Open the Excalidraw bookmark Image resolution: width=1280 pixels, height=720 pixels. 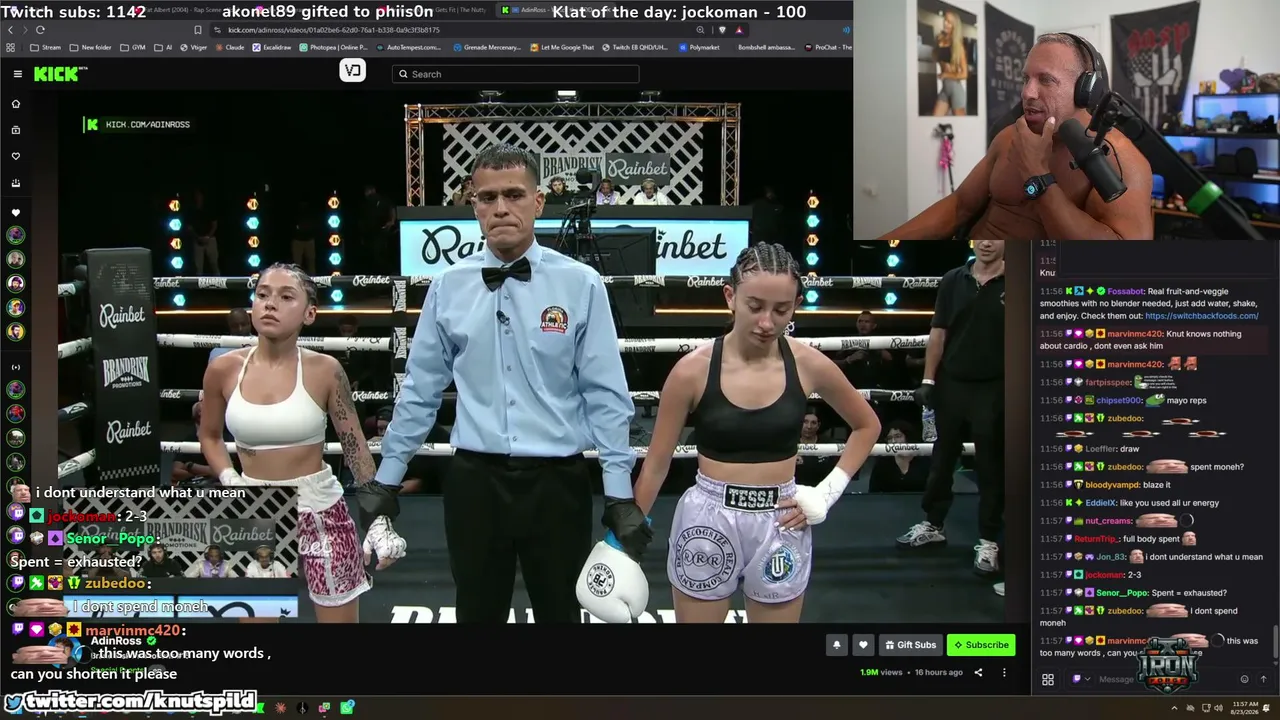[272, 47]
